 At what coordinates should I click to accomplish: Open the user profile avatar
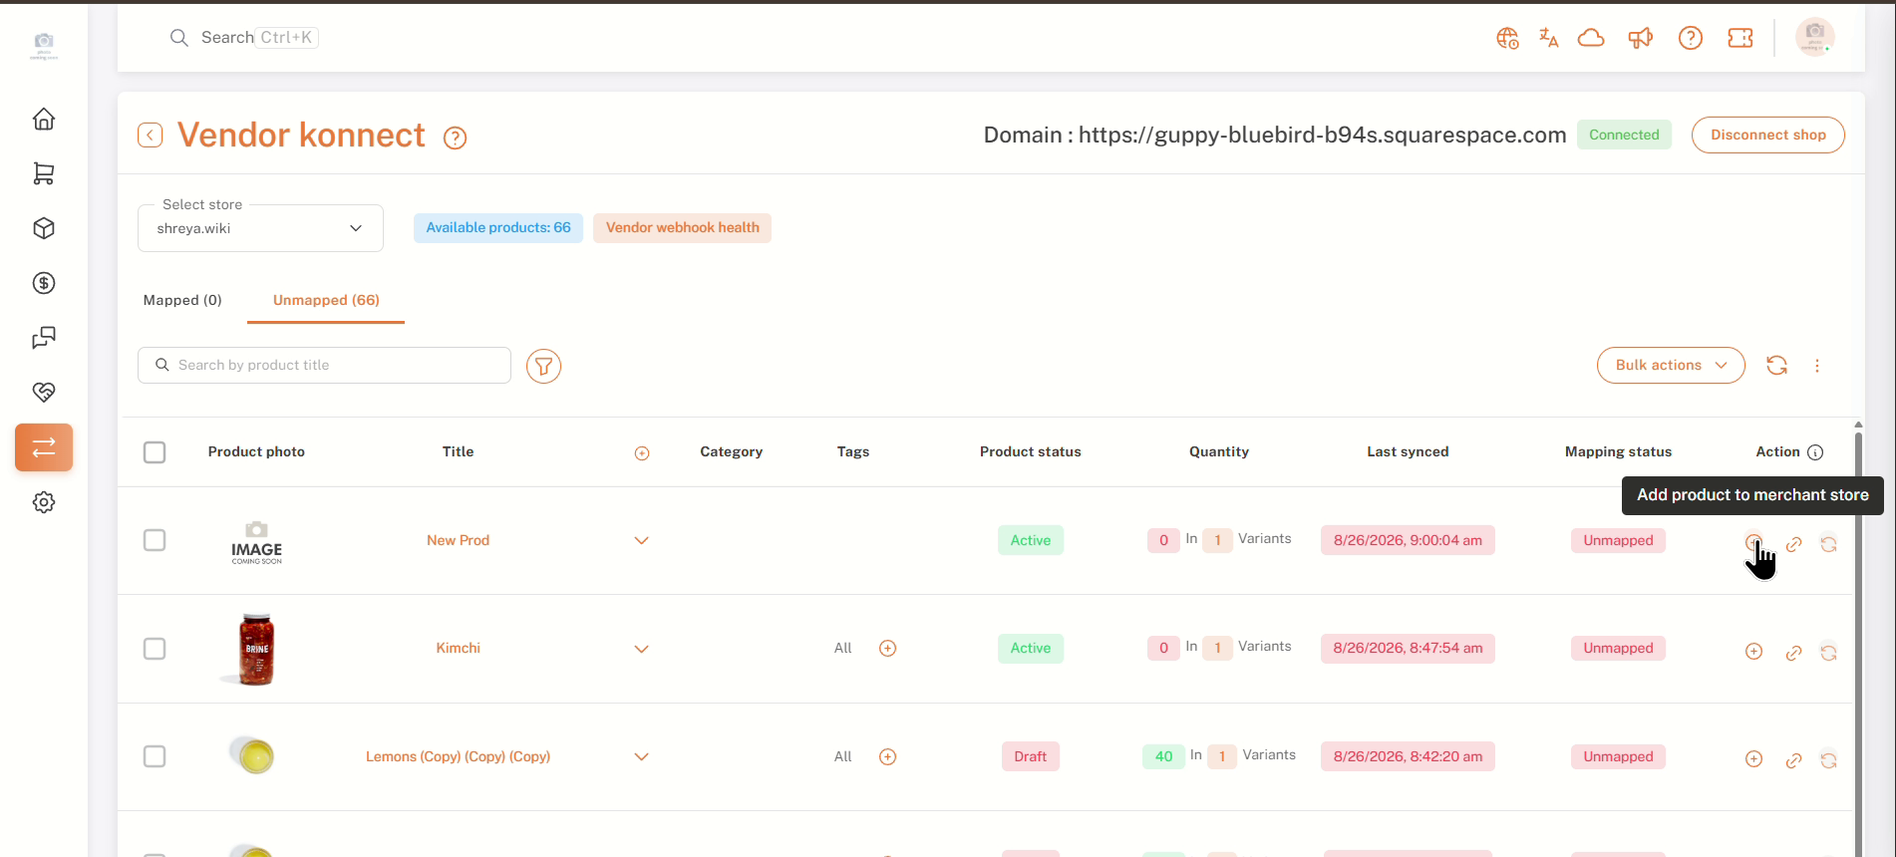[1815, 37]
